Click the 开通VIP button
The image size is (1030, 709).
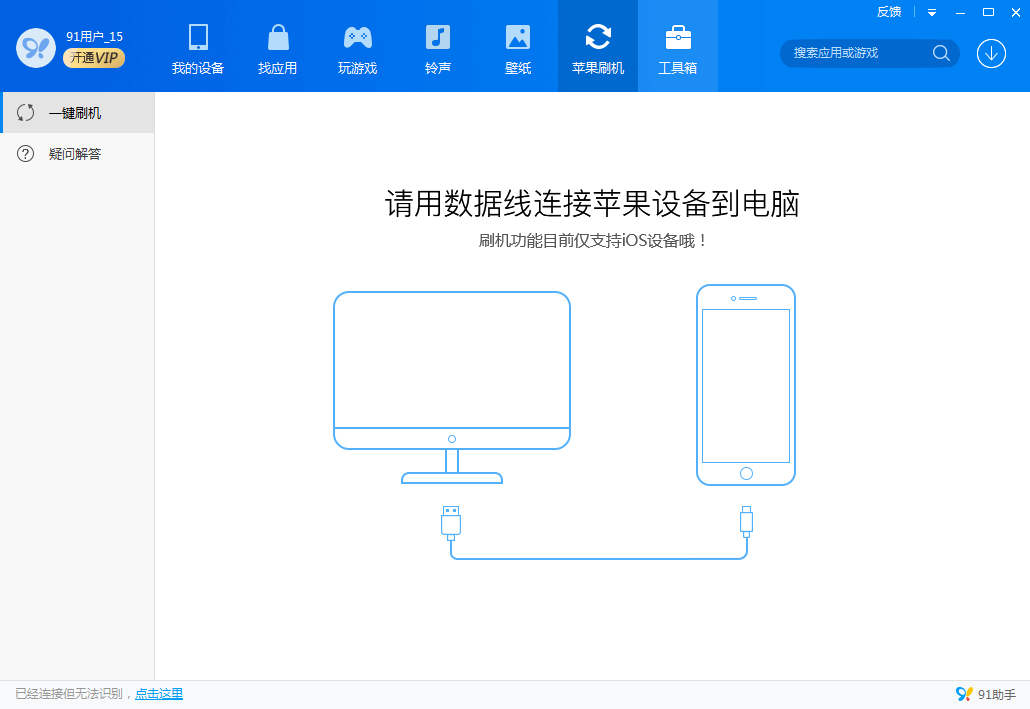click(94, 58)
